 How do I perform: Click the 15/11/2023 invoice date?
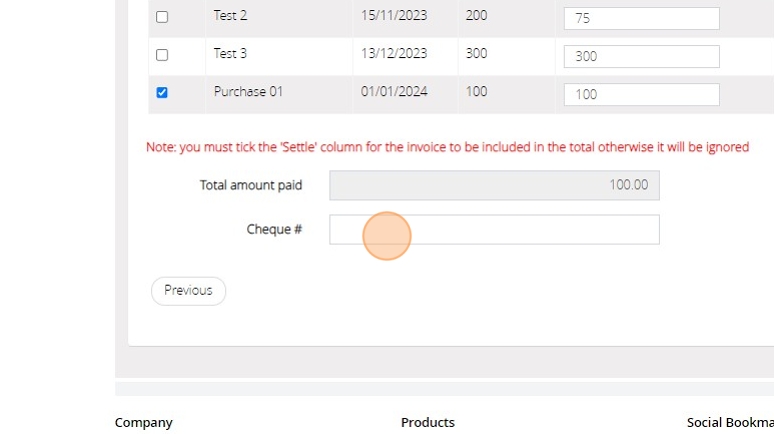click(x=394, y=16)
